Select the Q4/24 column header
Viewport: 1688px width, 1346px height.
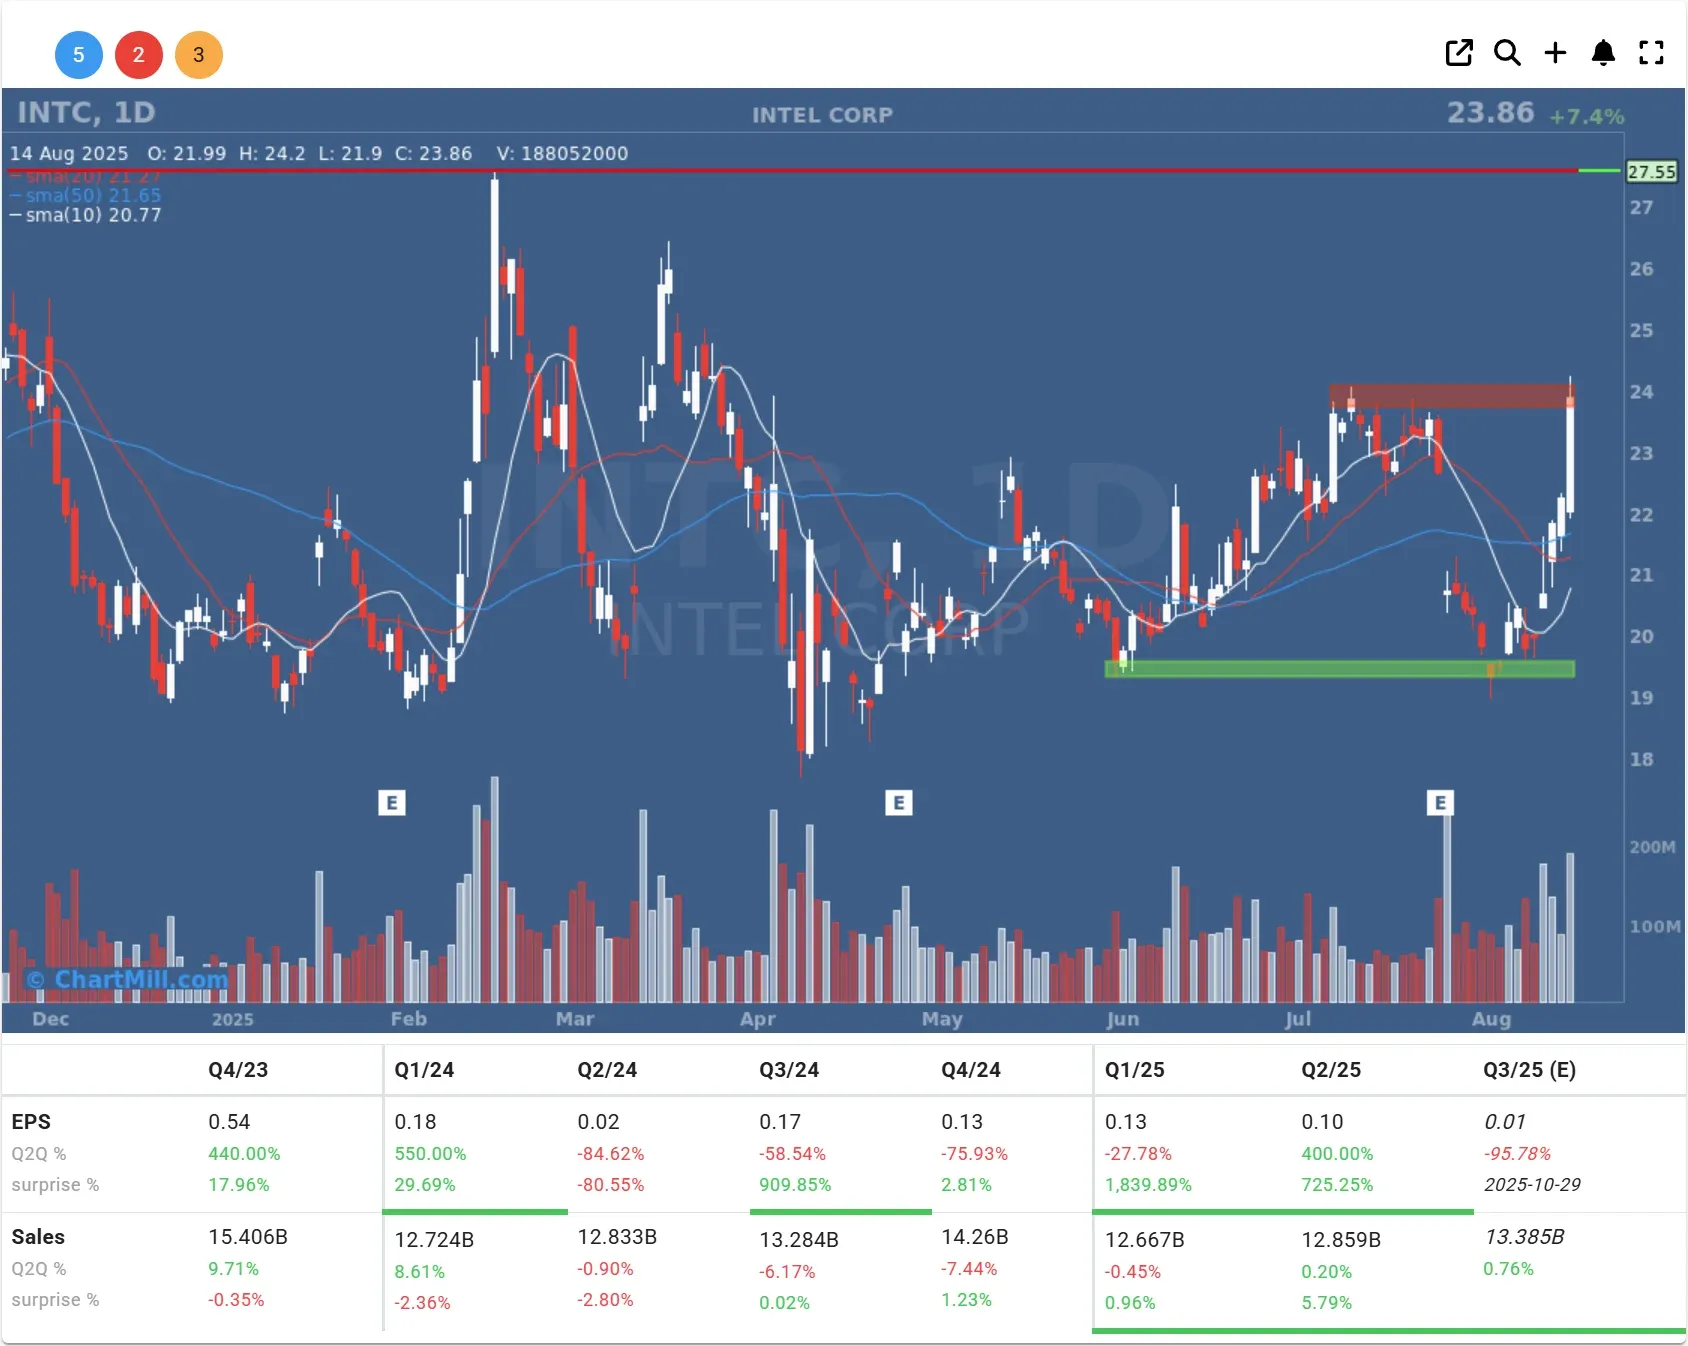point(971,1069)
